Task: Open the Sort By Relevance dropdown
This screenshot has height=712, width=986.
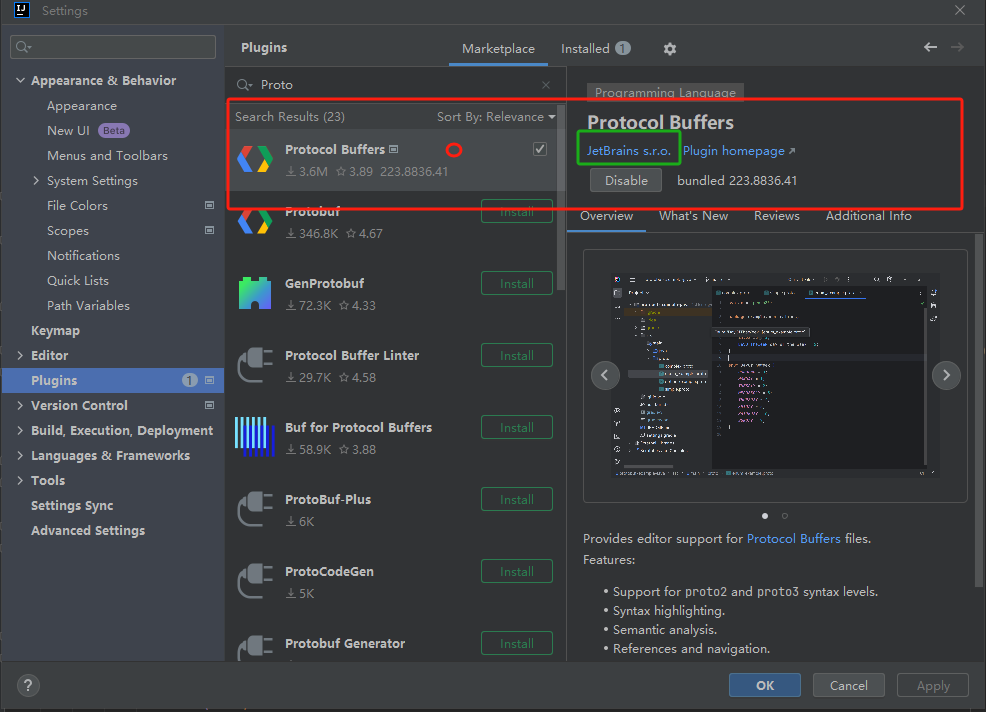Action: click(x=496, y=116)
